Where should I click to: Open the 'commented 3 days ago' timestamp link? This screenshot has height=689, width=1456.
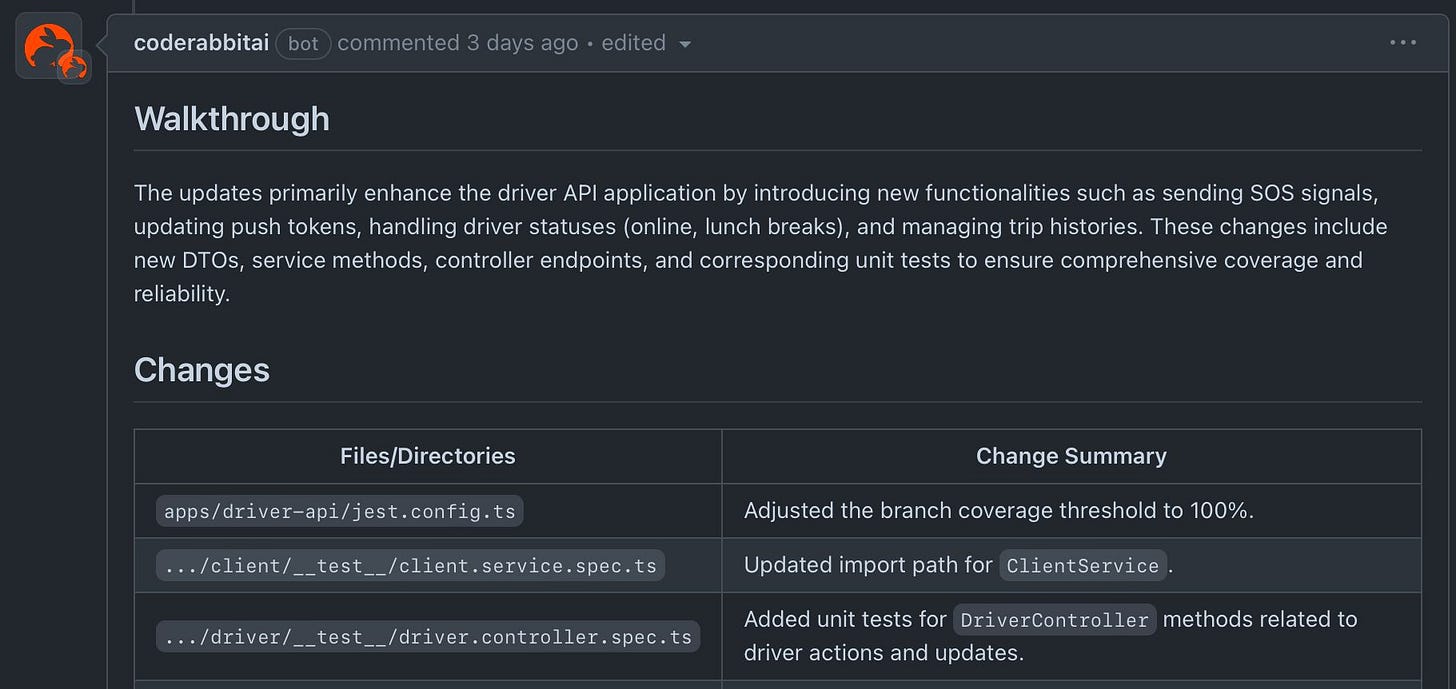(x=458, y=43)
